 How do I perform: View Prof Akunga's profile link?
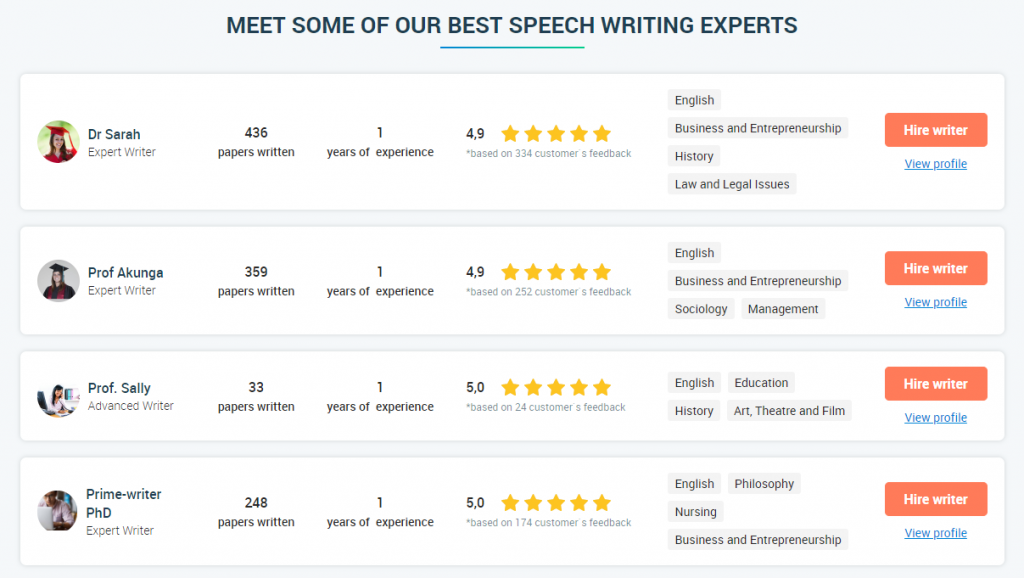point(935,302)
